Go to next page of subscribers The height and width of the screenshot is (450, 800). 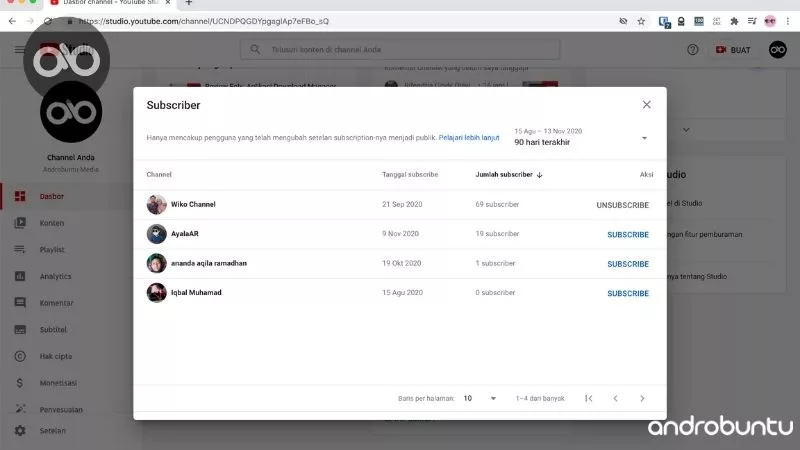[642, 398]
